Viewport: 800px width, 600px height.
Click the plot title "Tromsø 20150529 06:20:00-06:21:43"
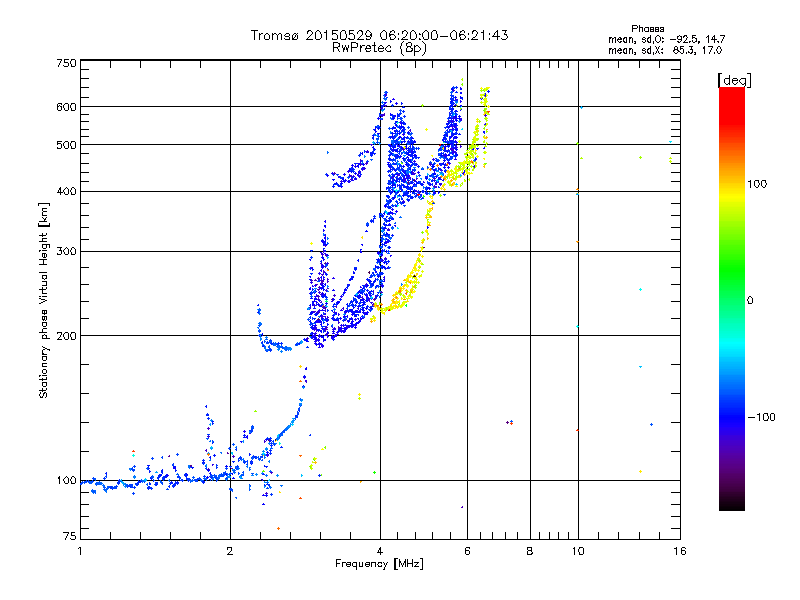(x=379, y=35)
